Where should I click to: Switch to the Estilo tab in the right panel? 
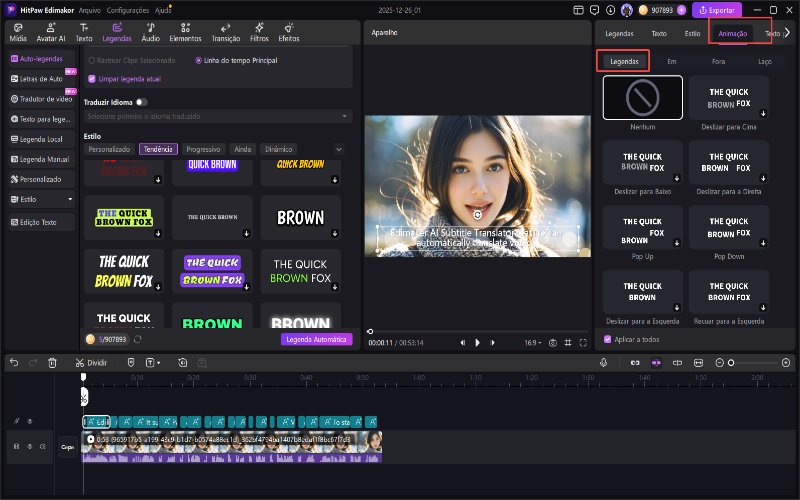692,33
